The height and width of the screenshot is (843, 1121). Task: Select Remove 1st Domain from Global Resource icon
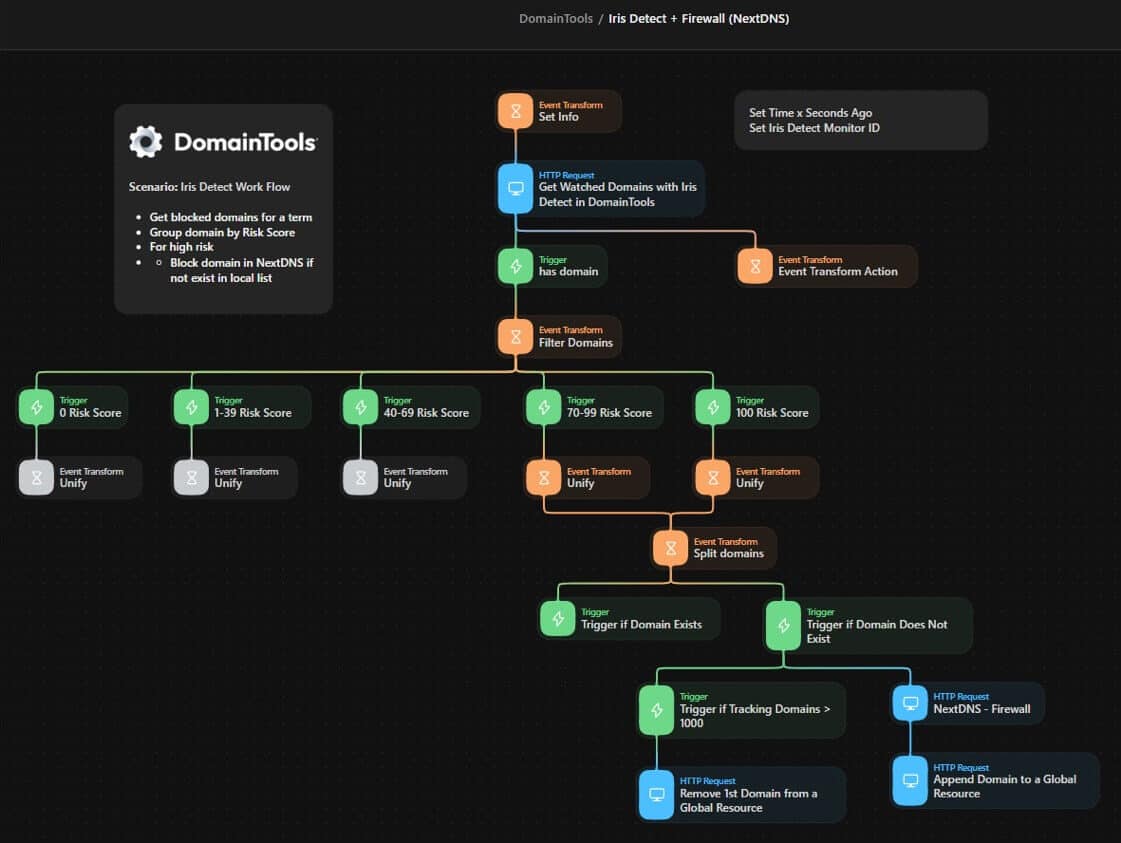click(656, 794)
